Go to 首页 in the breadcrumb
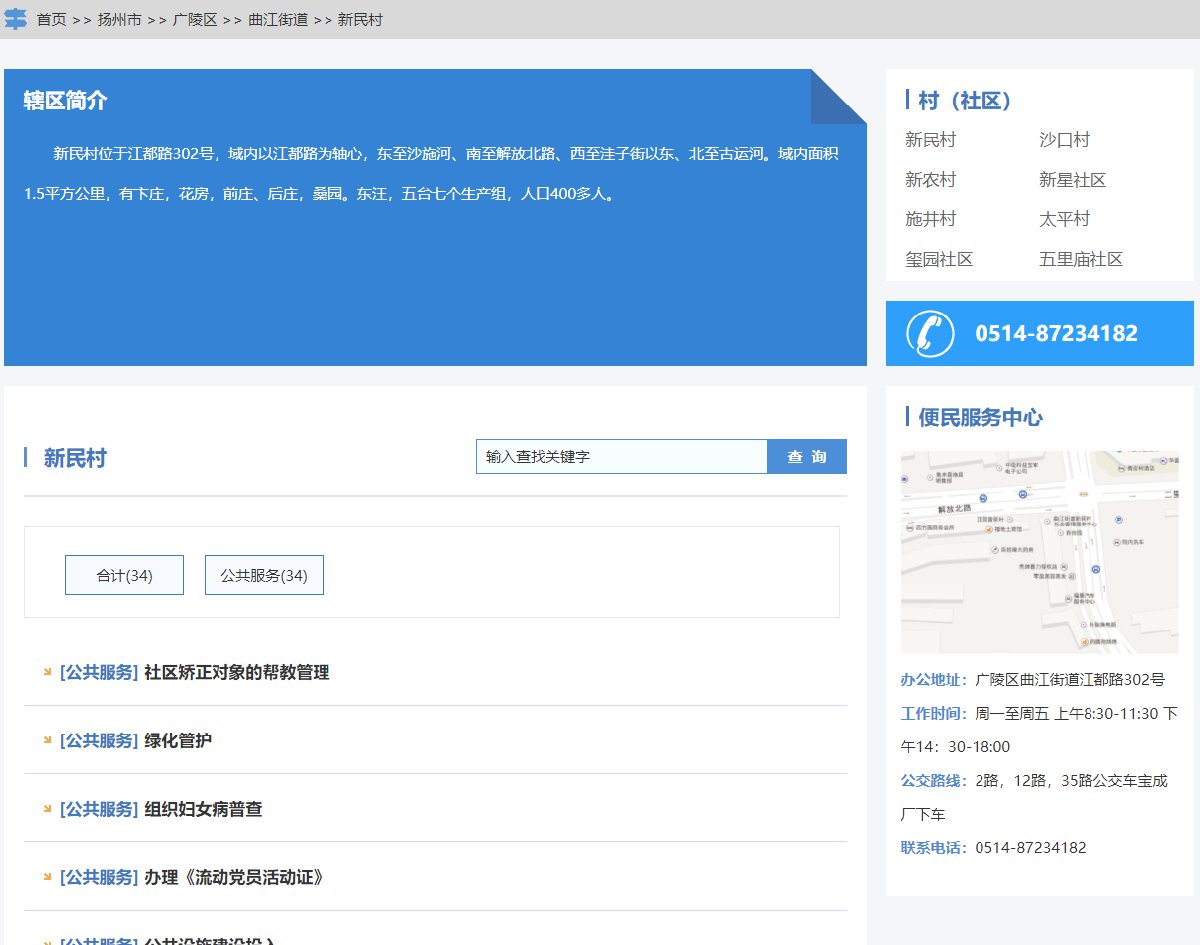Image resolution: width=1200 pixels, height=945 pixels. (51, 20)
